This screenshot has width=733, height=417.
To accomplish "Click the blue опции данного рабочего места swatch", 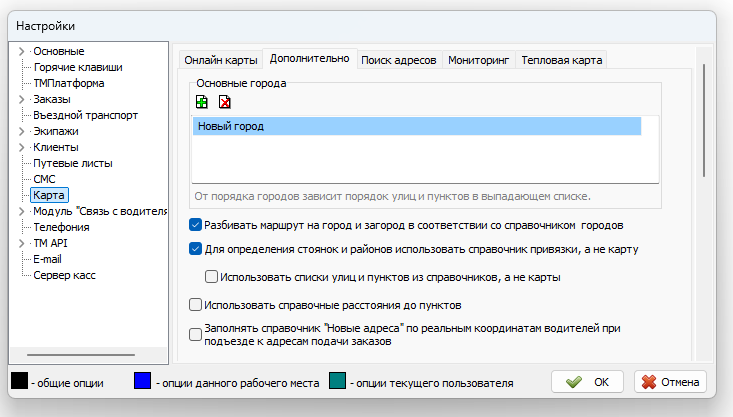I will coord(143,381).
